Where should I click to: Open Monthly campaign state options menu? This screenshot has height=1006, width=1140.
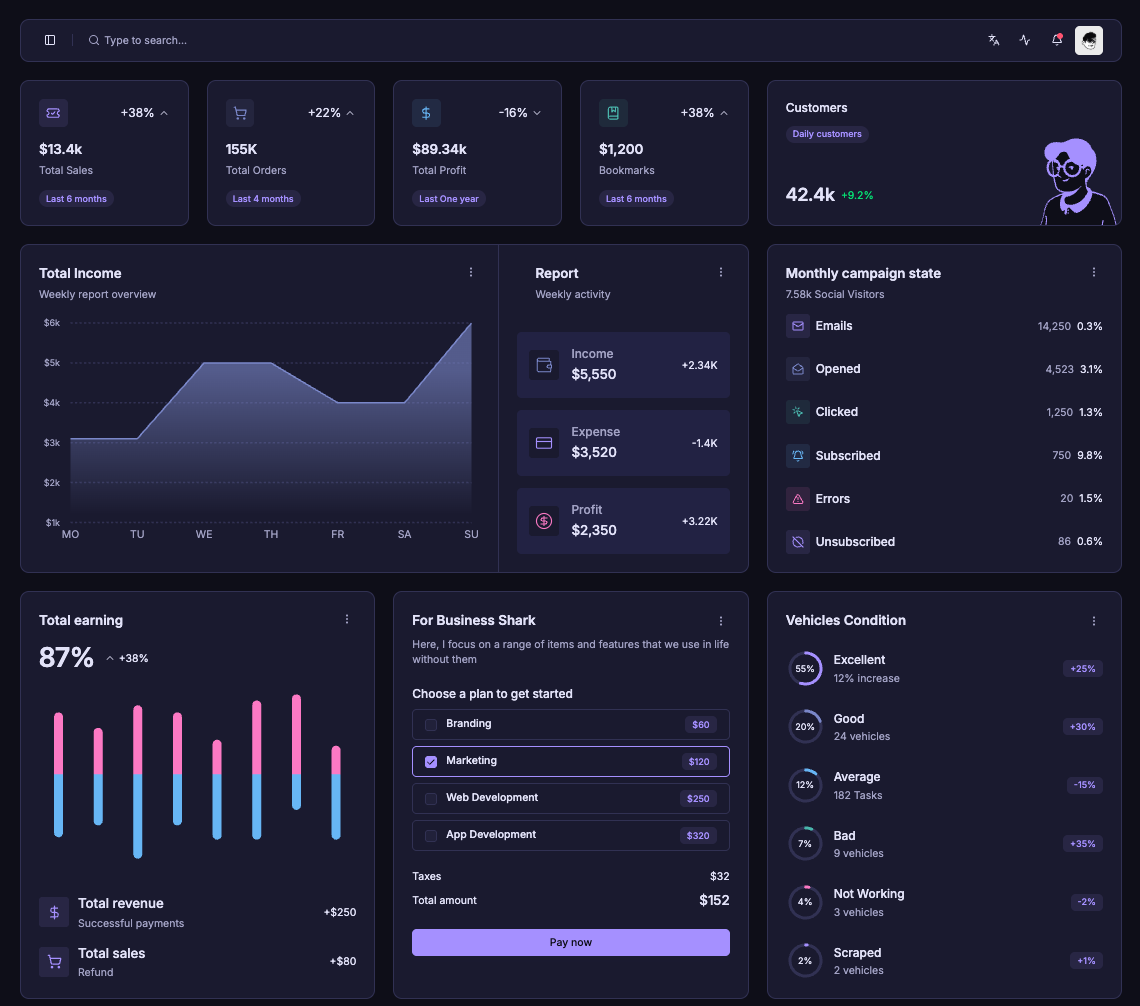coord(1094,272)
